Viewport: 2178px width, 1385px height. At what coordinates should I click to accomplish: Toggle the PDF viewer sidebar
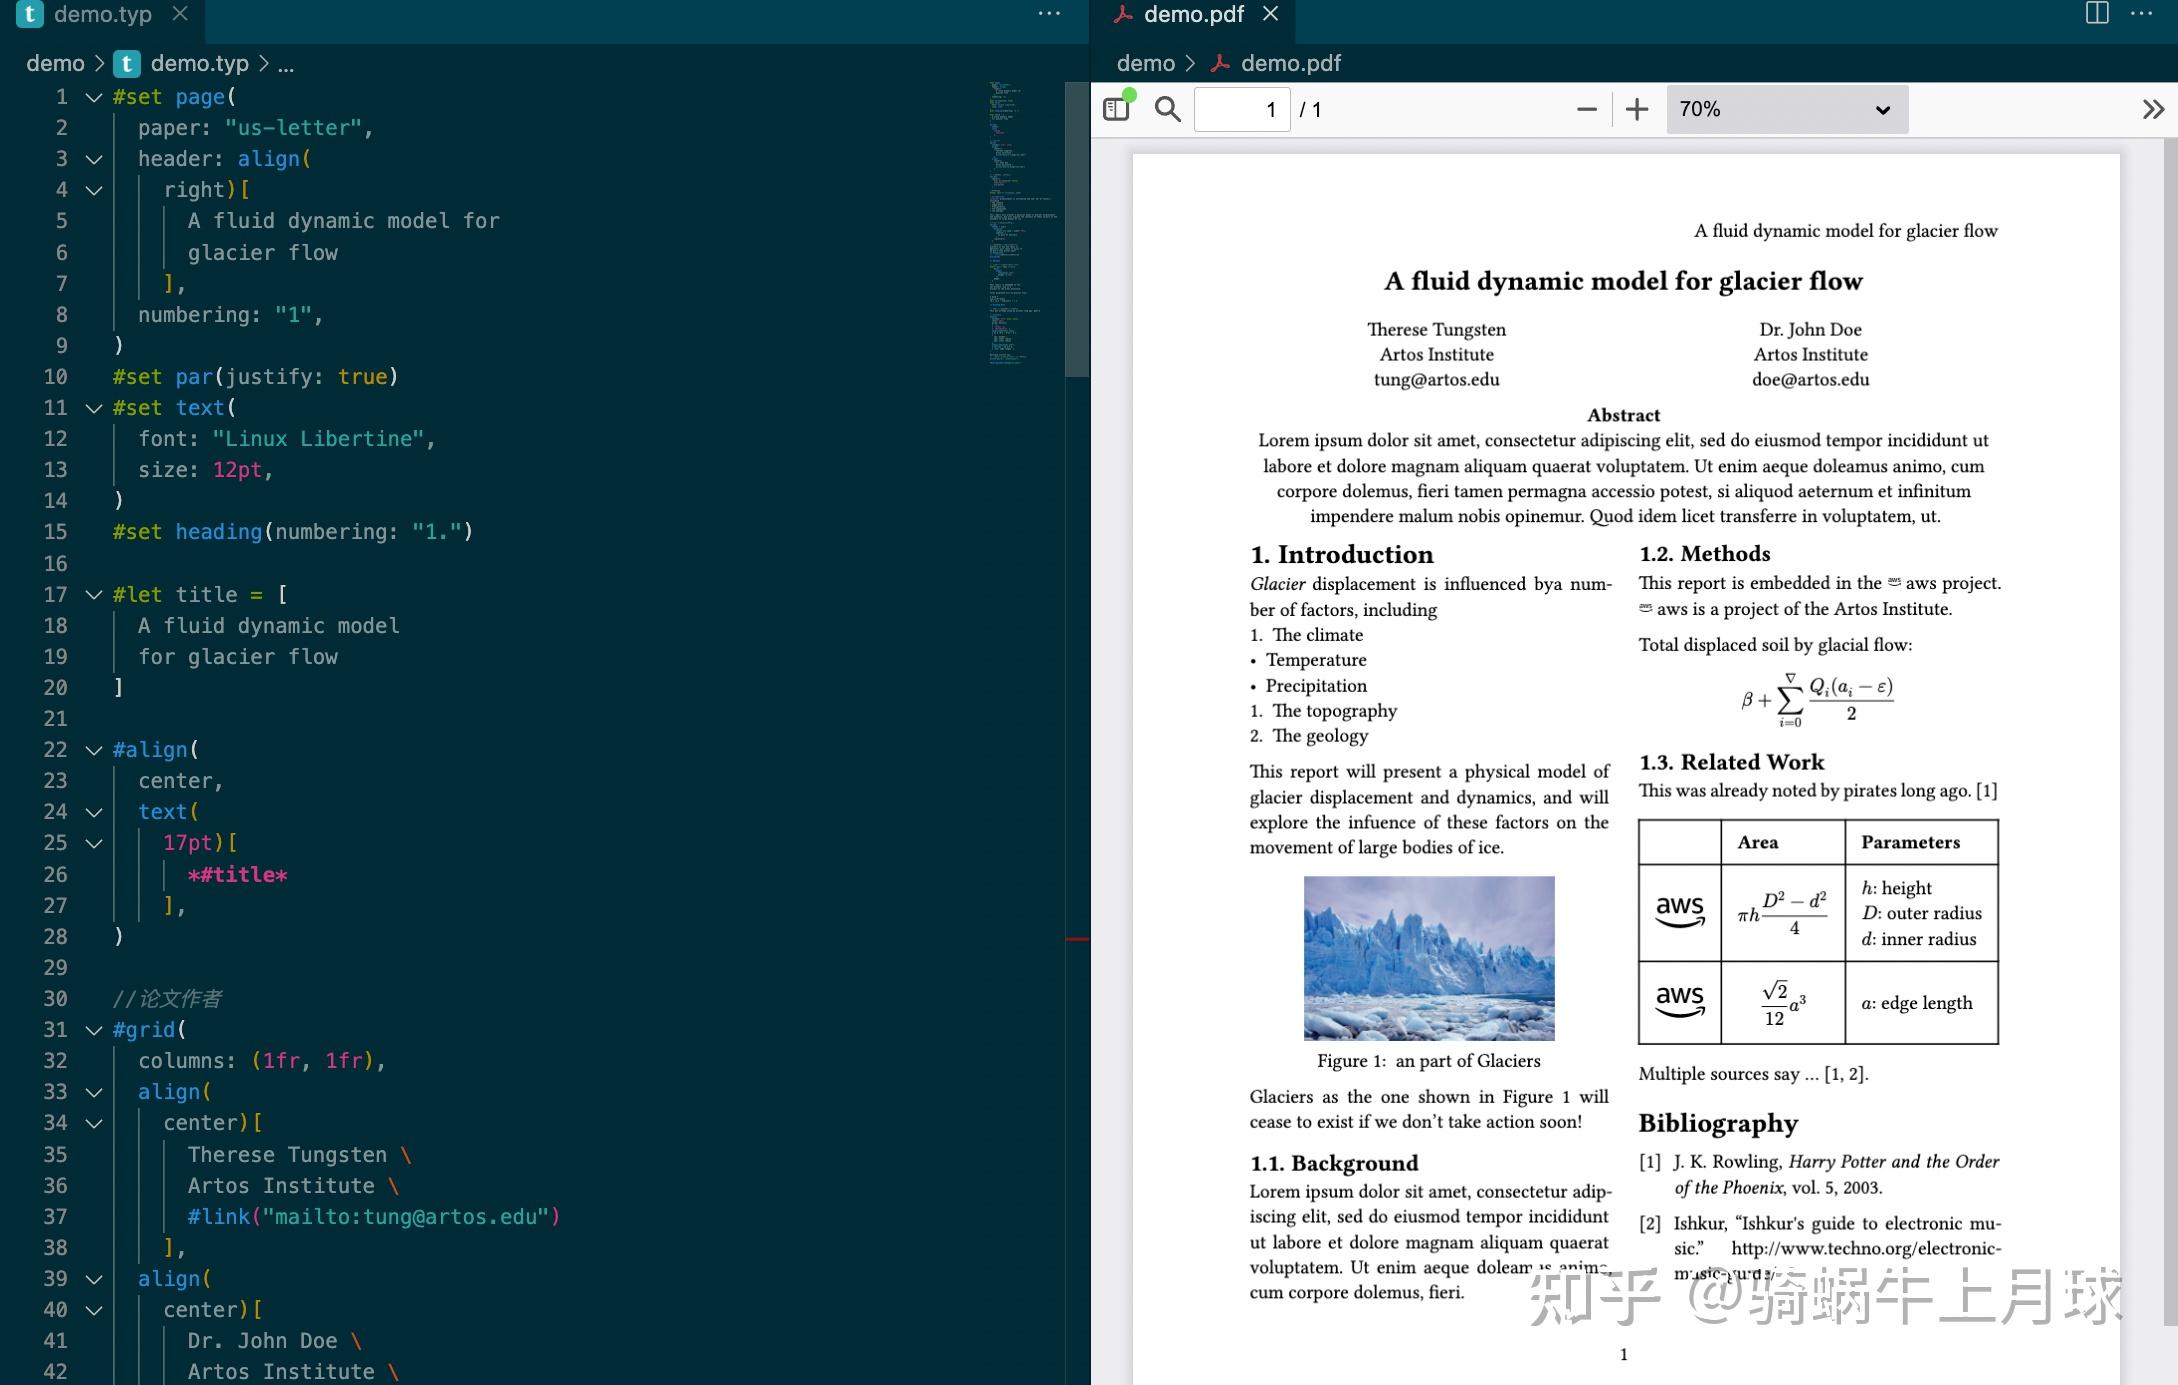pos(1116,109)
